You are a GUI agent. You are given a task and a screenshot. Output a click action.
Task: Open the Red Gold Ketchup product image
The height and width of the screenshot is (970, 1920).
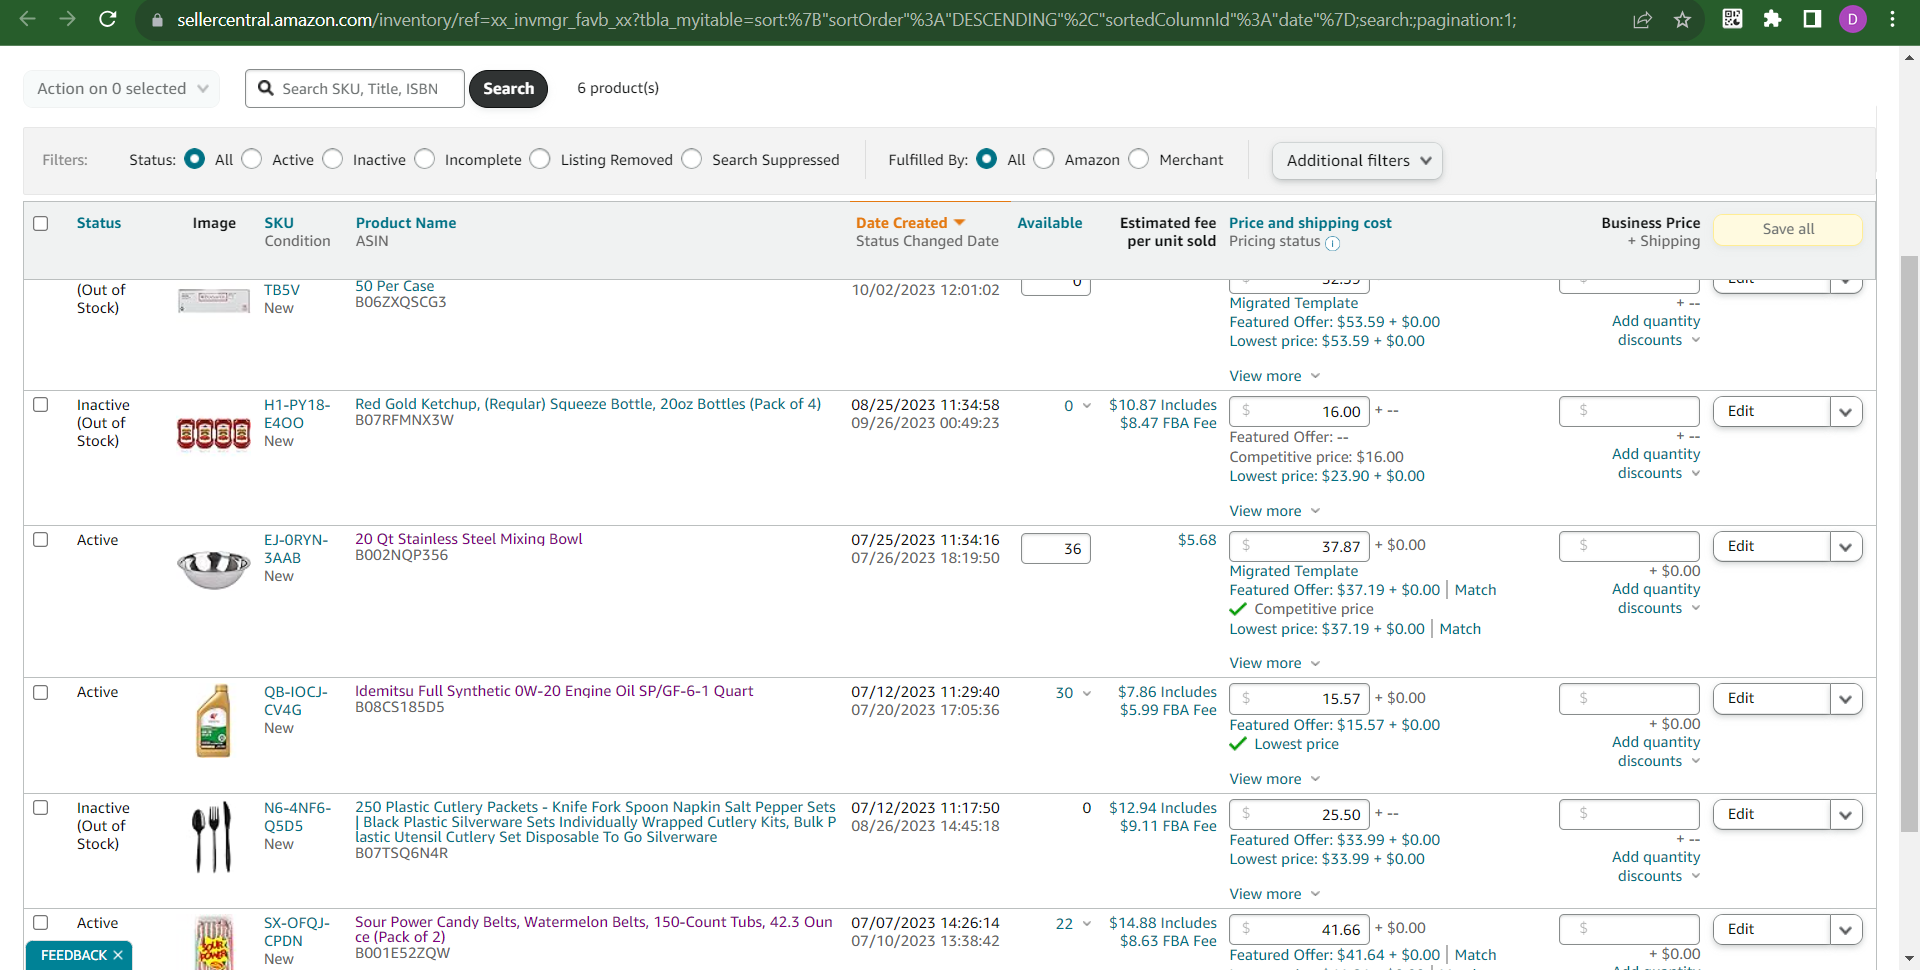[213, 433]
